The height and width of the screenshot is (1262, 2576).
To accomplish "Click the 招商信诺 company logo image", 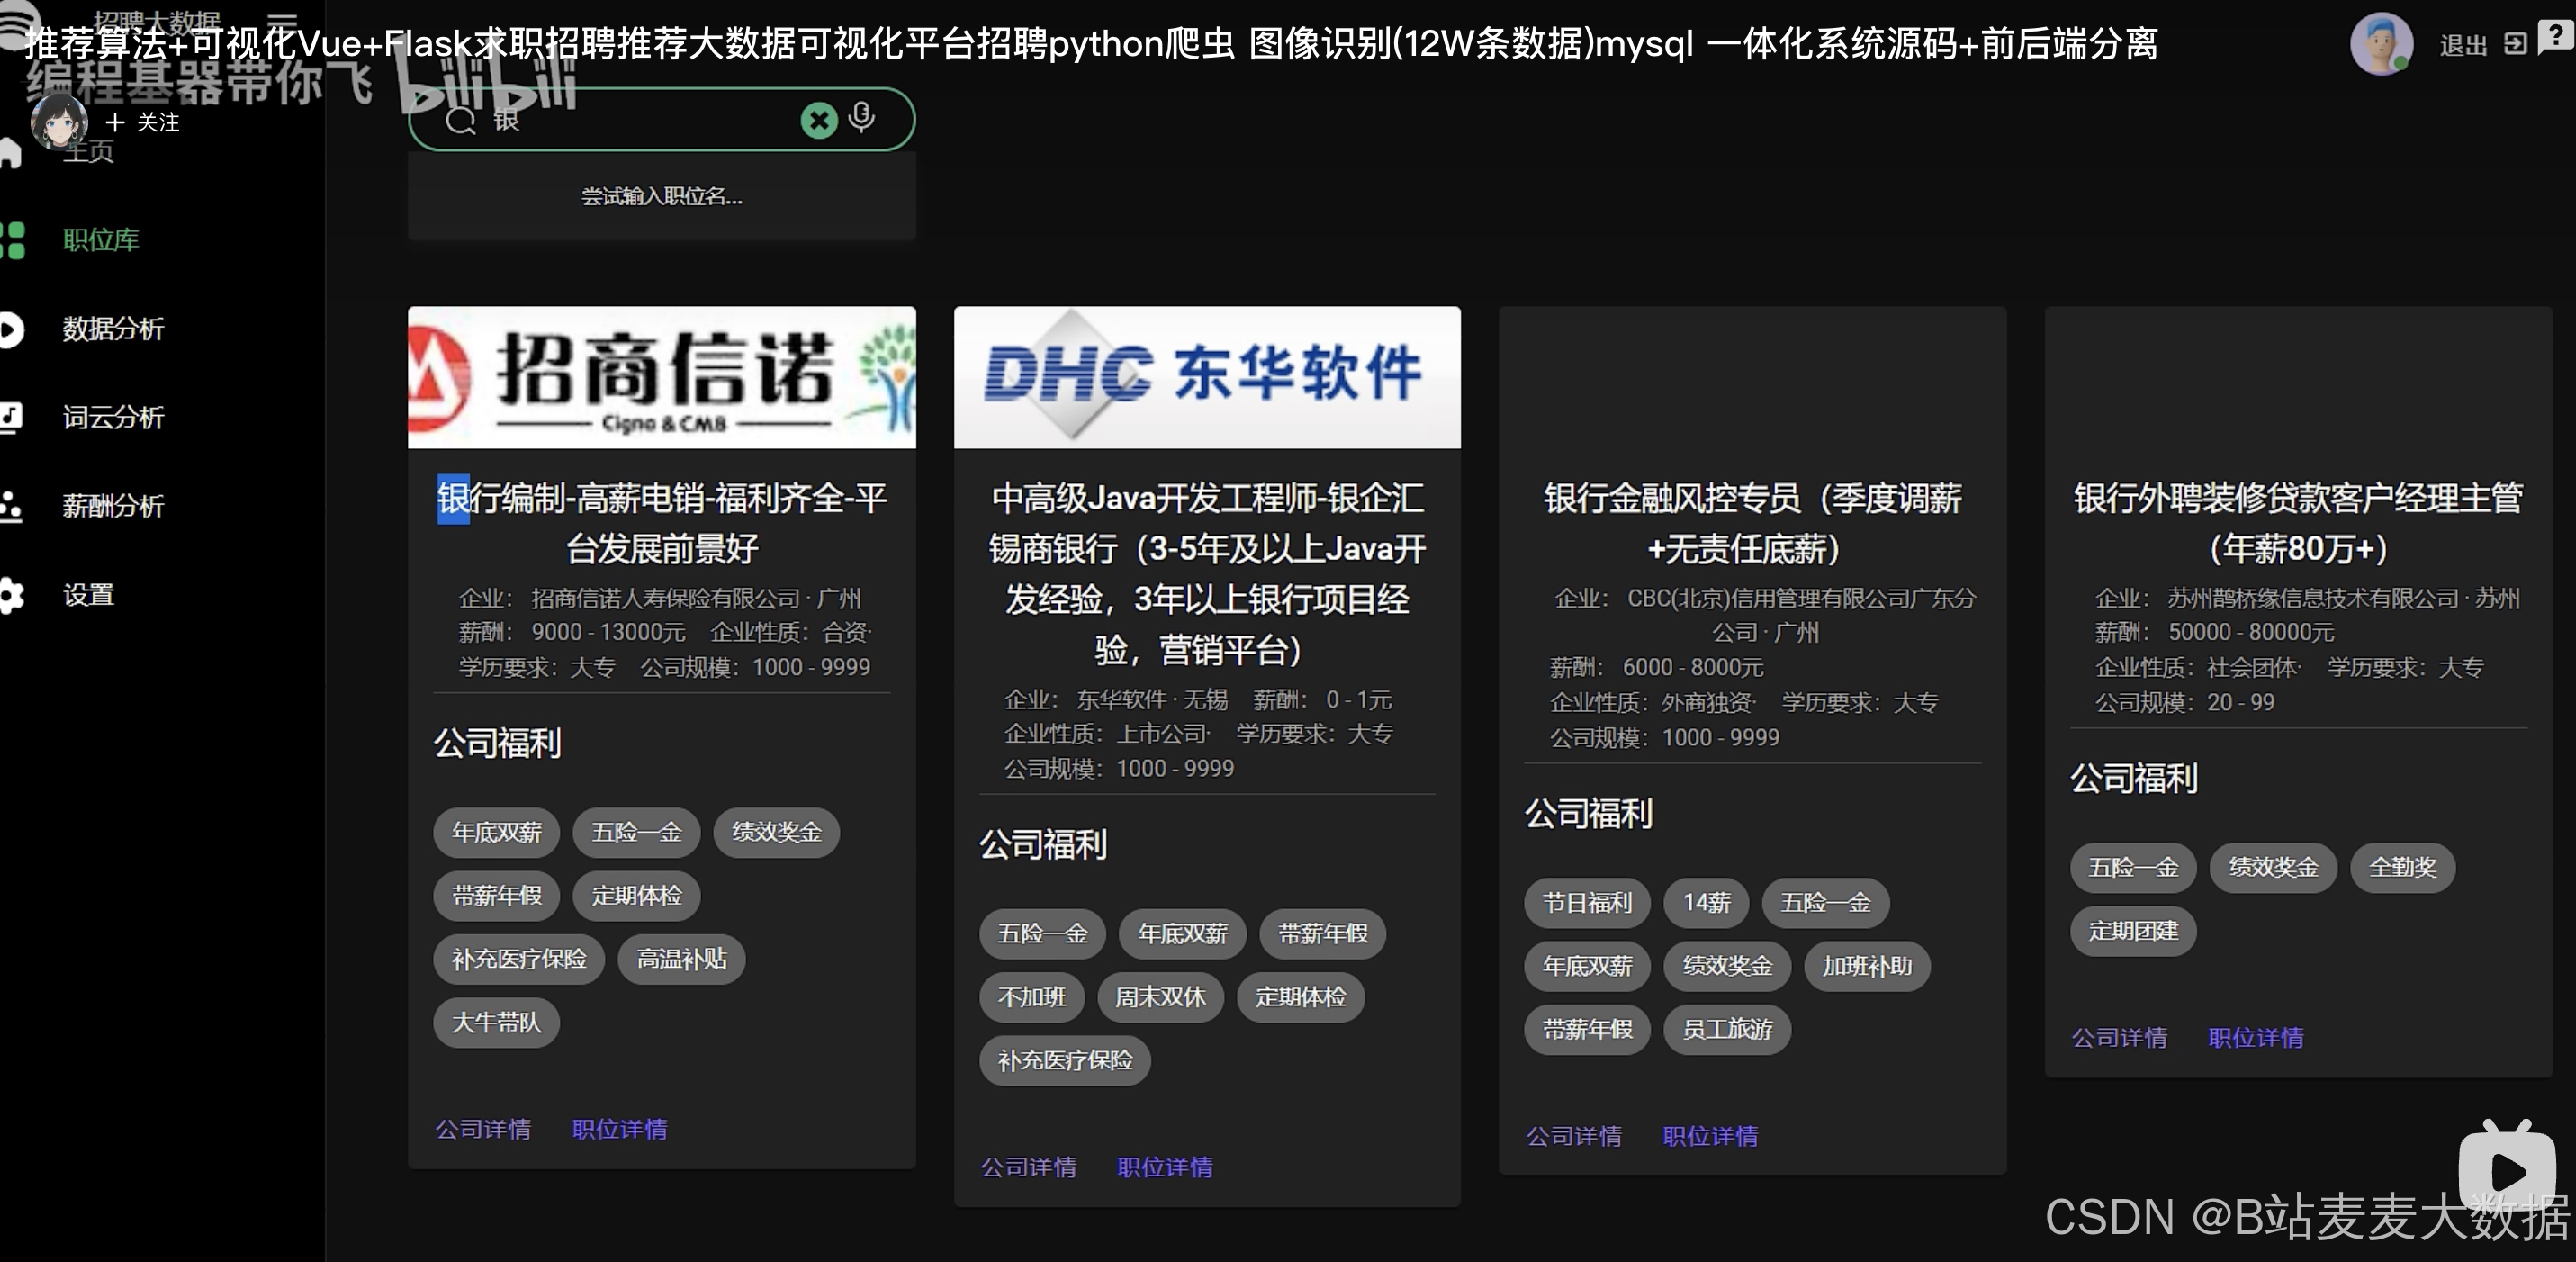I will [661, 377].
